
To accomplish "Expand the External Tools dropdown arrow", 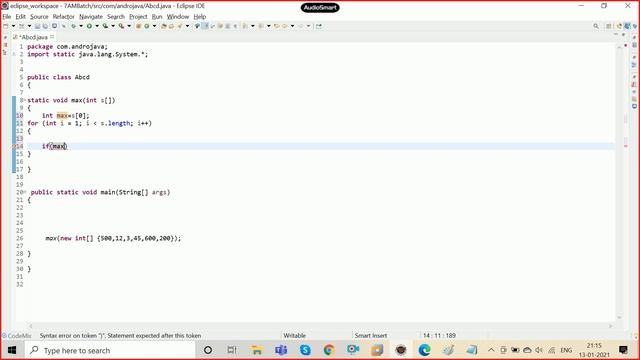I will coord(129,26).
